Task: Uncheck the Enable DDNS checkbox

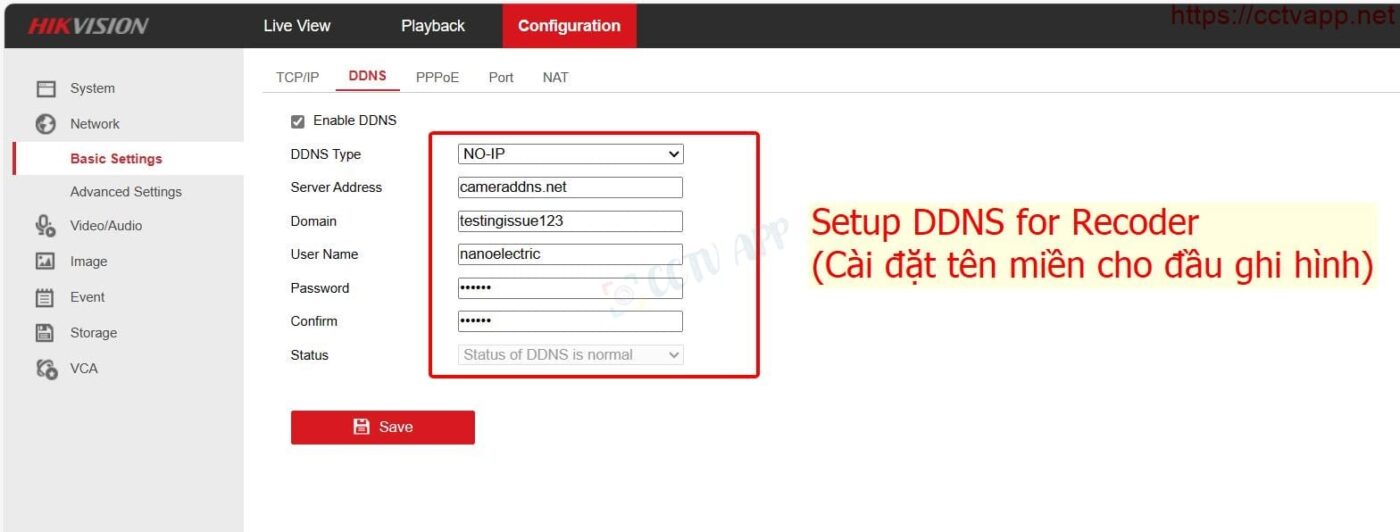Action: click(297, 121)
